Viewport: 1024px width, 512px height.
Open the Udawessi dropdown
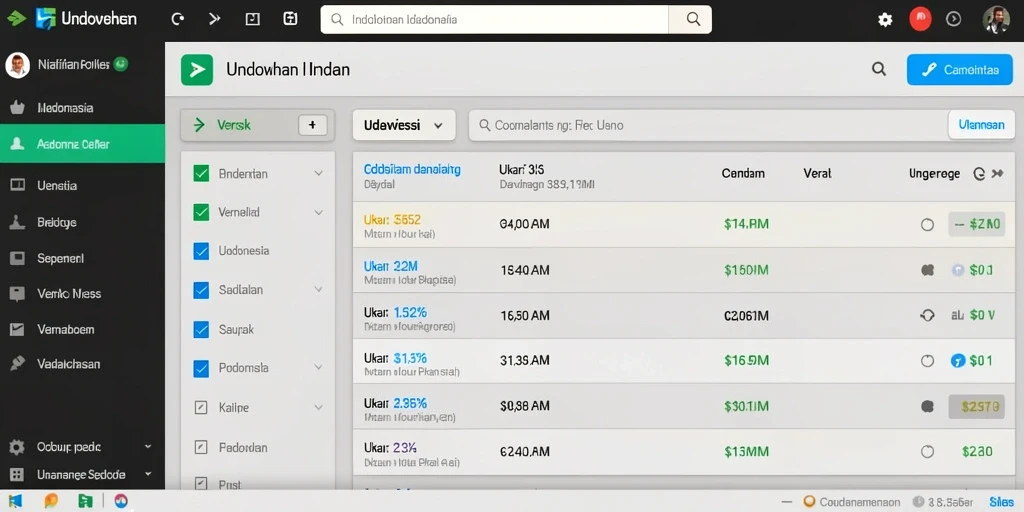coord(404,125)
